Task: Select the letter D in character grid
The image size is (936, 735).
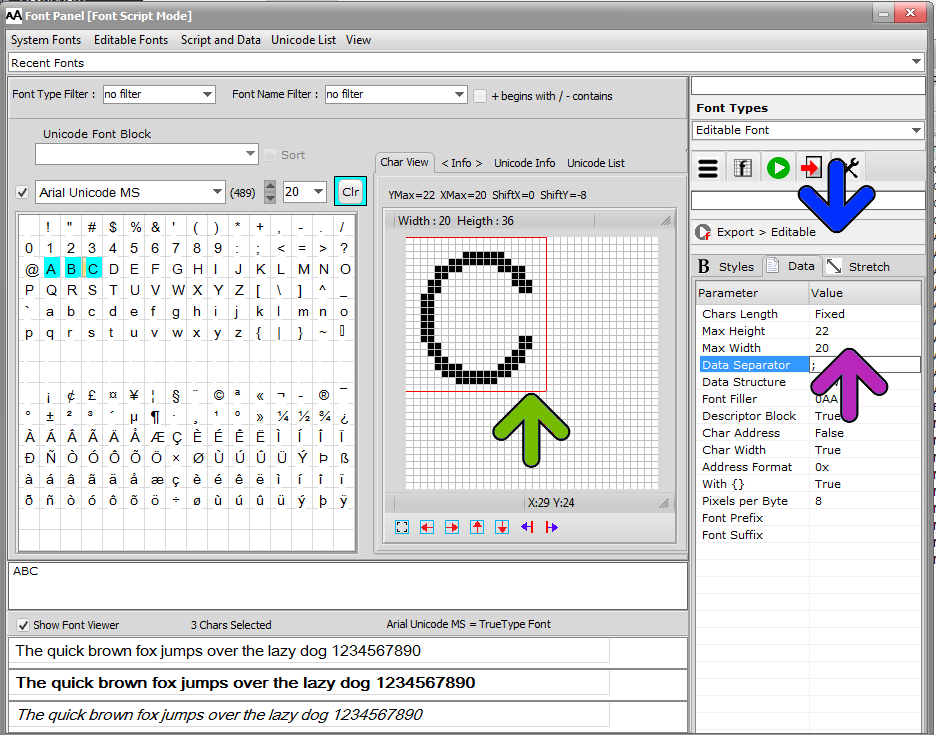Action: 114,269
